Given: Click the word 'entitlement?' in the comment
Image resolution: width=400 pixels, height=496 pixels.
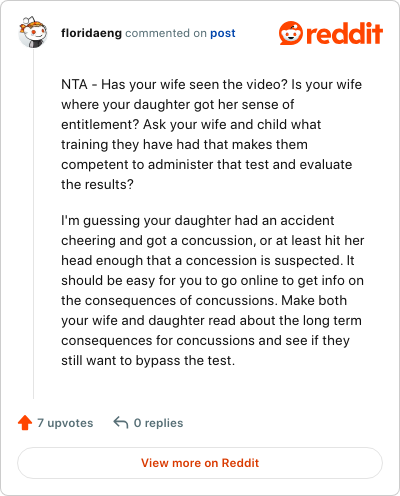Looking at the screenshot, I should pos(100,124).
